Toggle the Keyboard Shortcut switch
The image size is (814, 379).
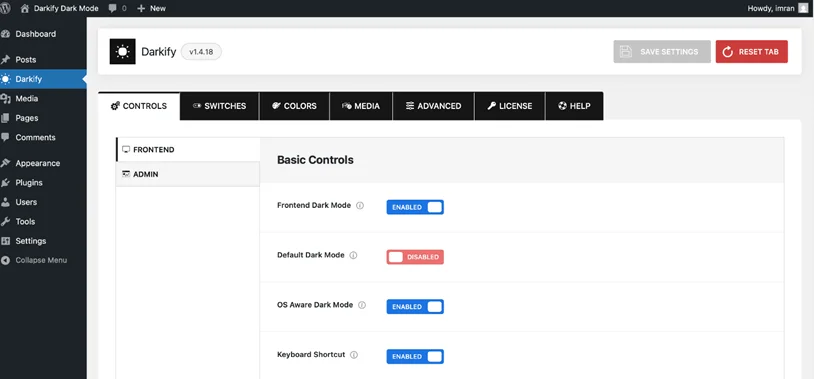pyautogui.click(x=415, y=357)
